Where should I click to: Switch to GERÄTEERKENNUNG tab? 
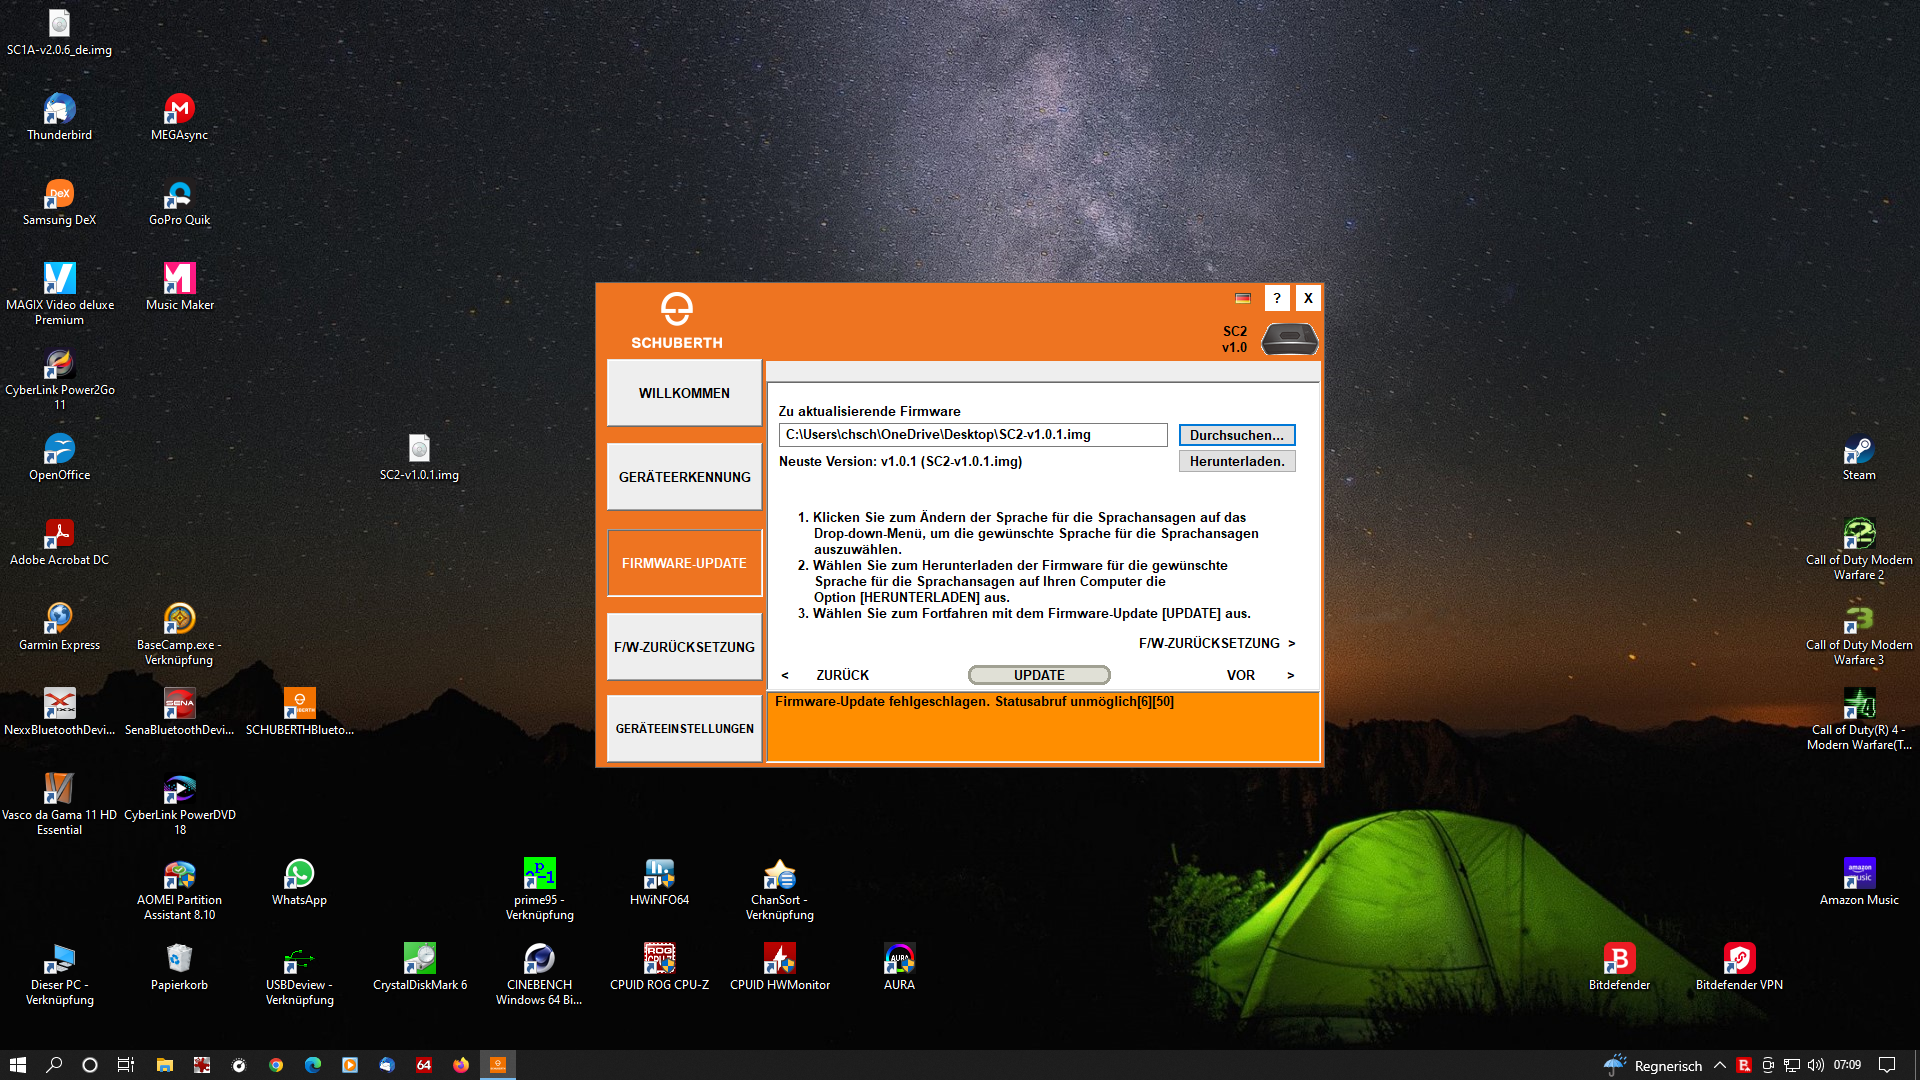[x=684, y=477]
